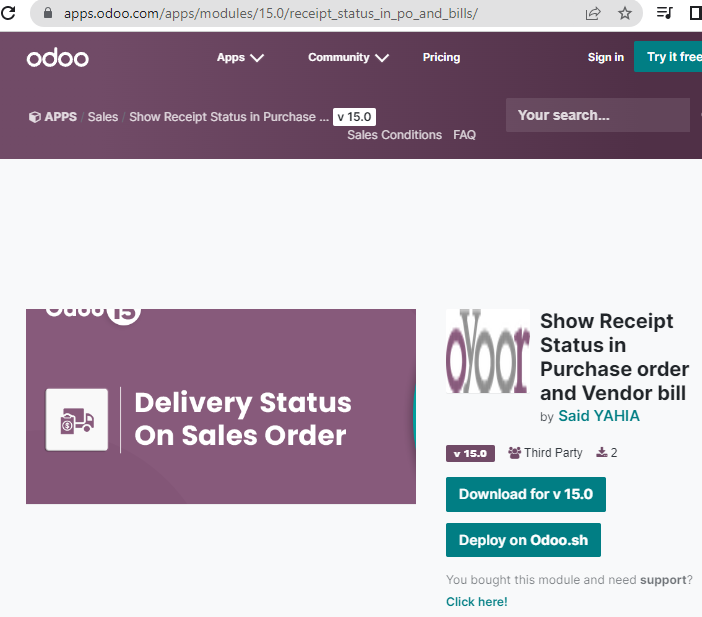The image size is (702, 617).
Task: Click the Click here! support link
Action: point(476,602)
